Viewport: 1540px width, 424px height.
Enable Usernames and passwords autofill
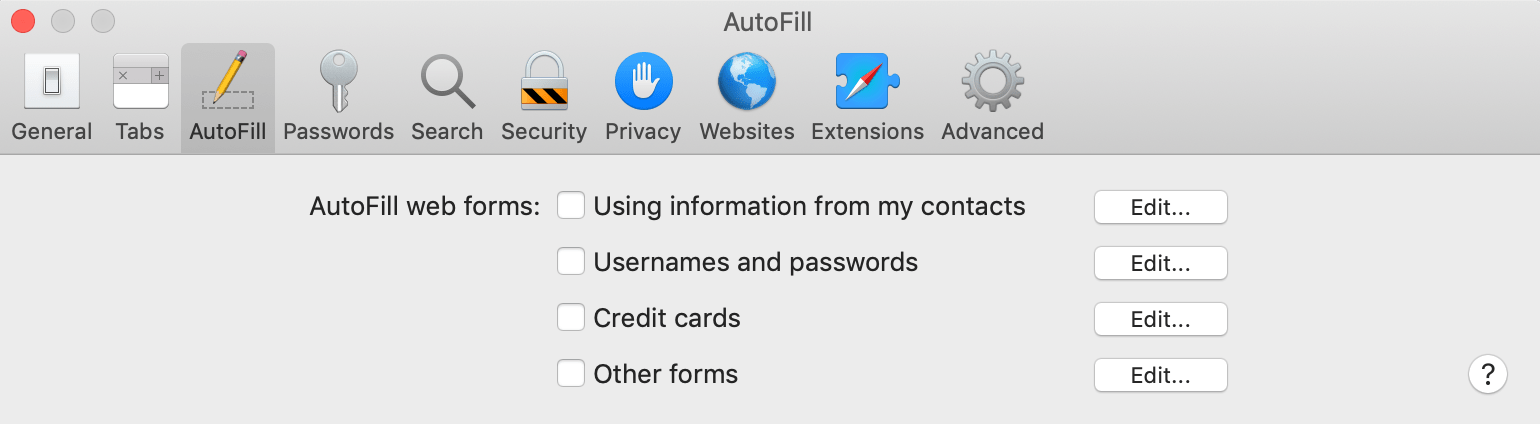(571, 262)
